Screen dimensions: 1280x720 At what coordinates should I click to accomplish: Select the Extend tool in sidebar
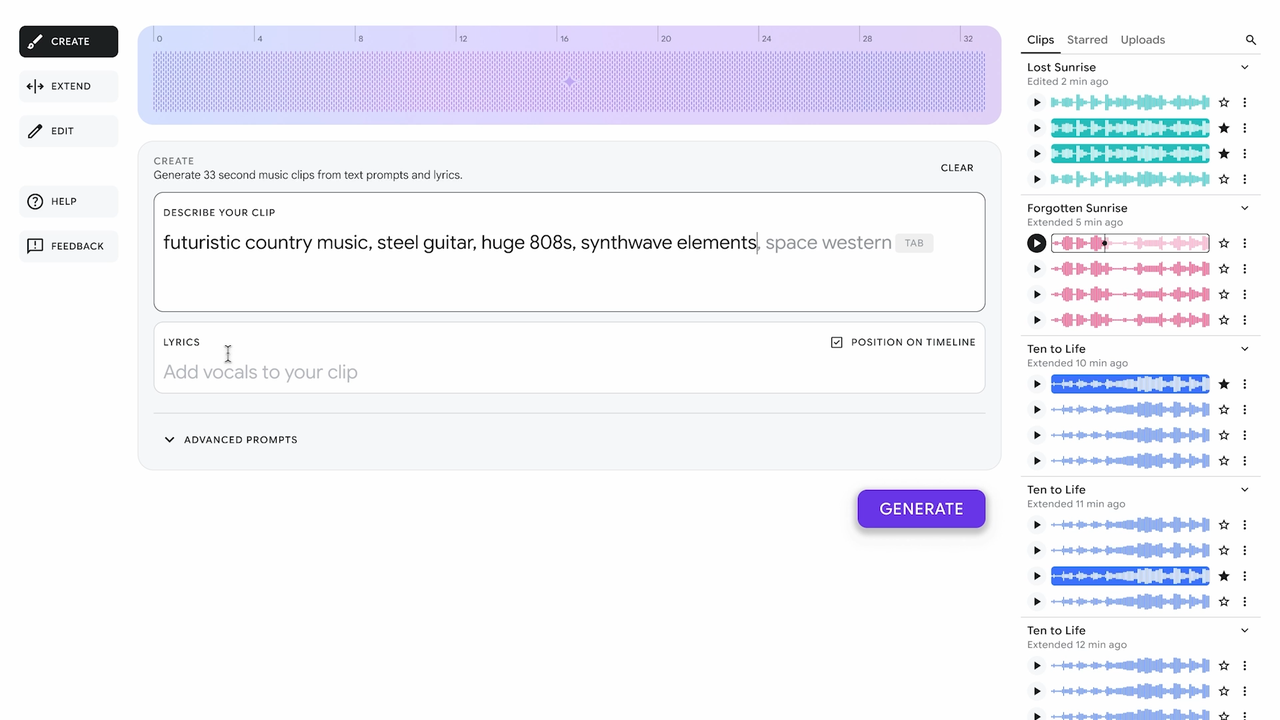coord(69,86)
